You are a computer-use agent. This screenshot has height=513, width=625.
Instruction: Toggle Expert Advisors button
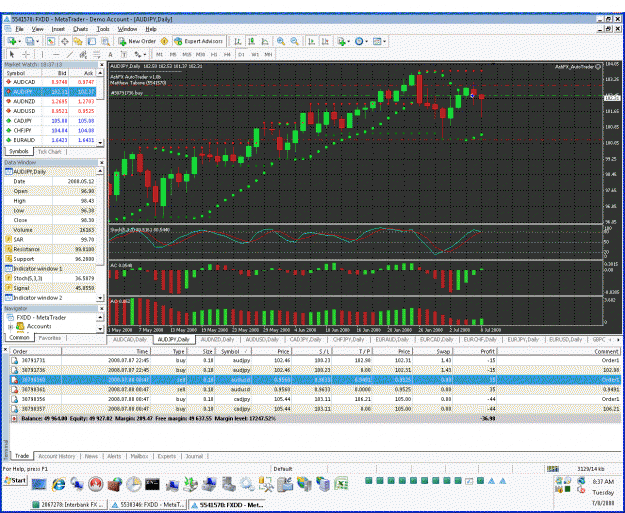click(x=198, y=41)
